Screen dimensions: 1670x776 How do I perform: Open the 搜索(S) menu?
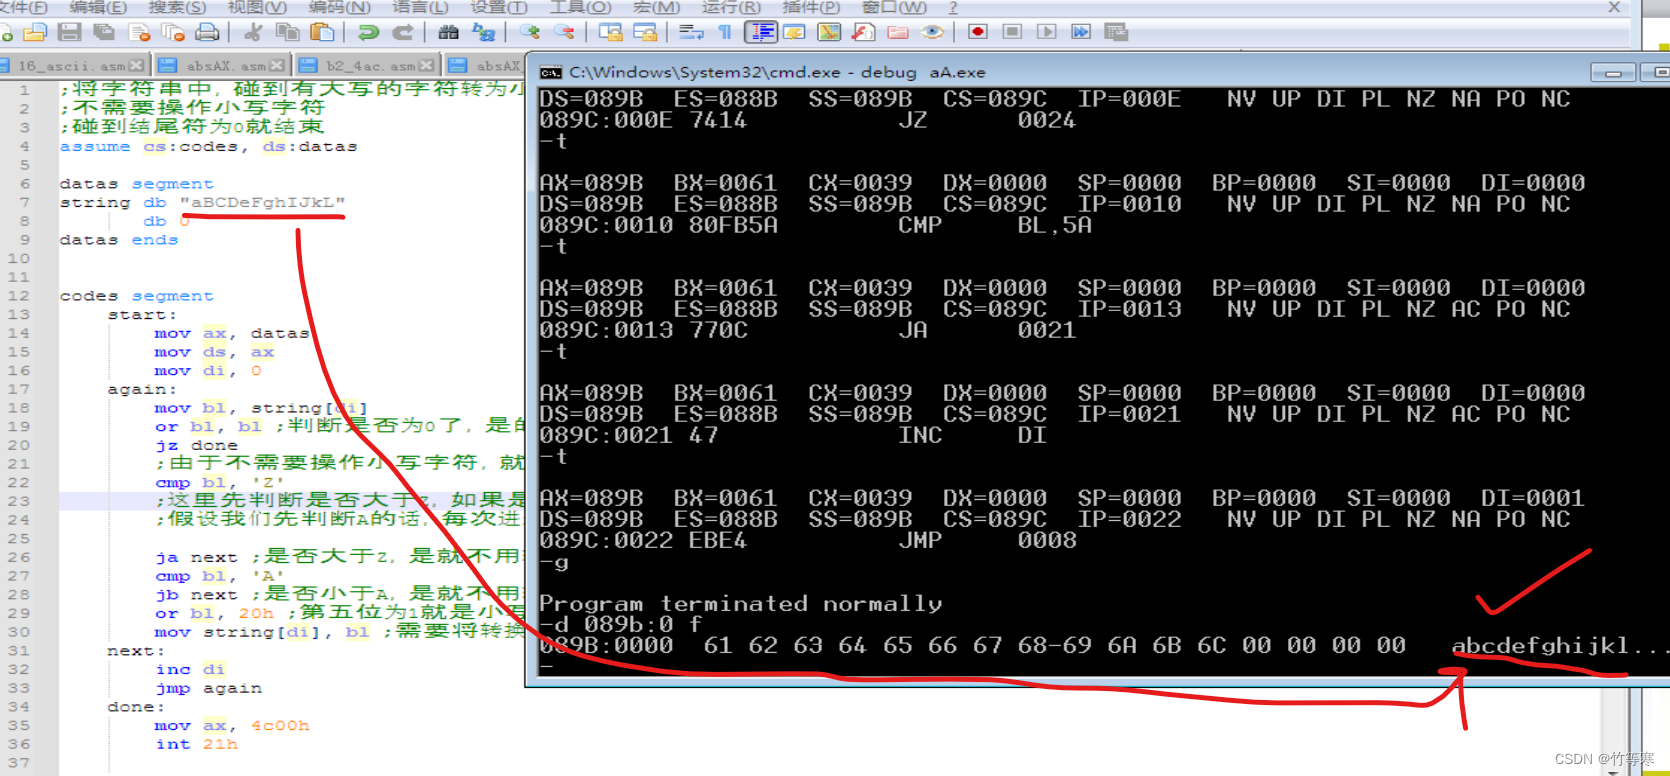click(177, 7)
